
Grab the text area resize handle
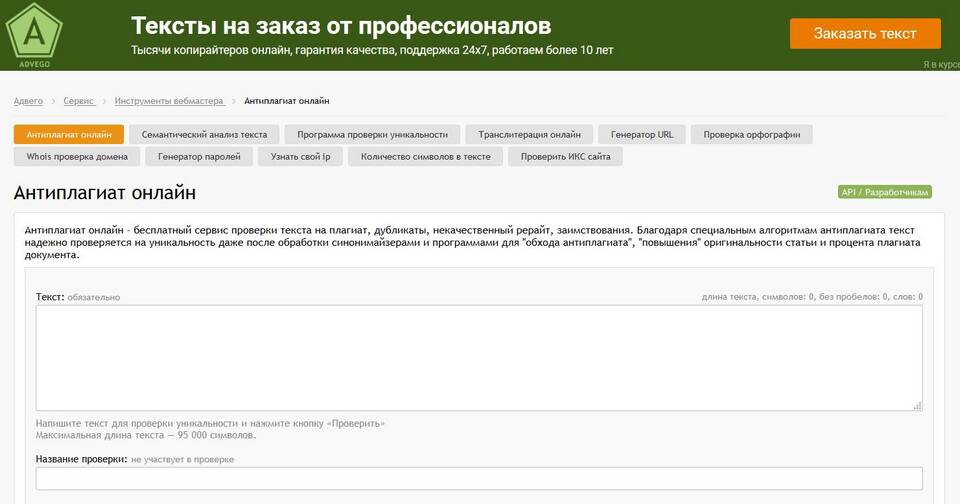pos(917,405)
